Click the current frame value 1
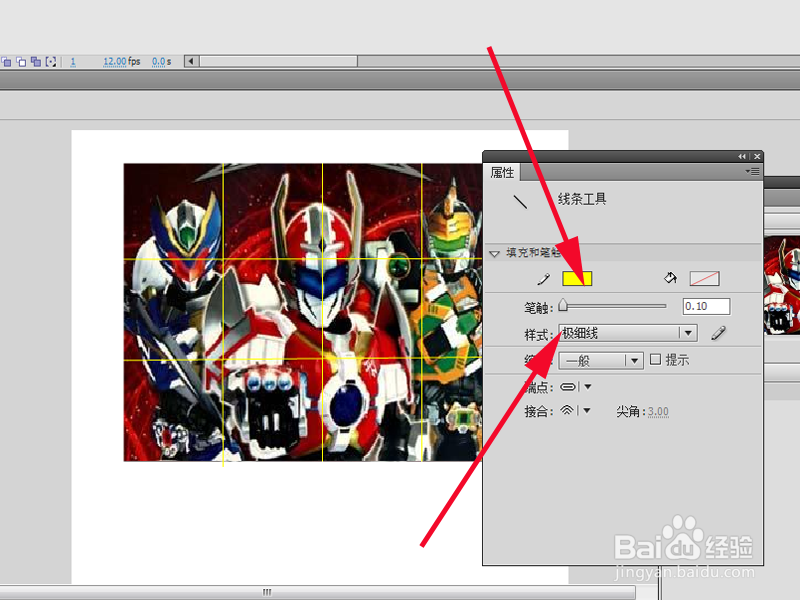This screenshot has height=600, width=800. click(73, 62)
